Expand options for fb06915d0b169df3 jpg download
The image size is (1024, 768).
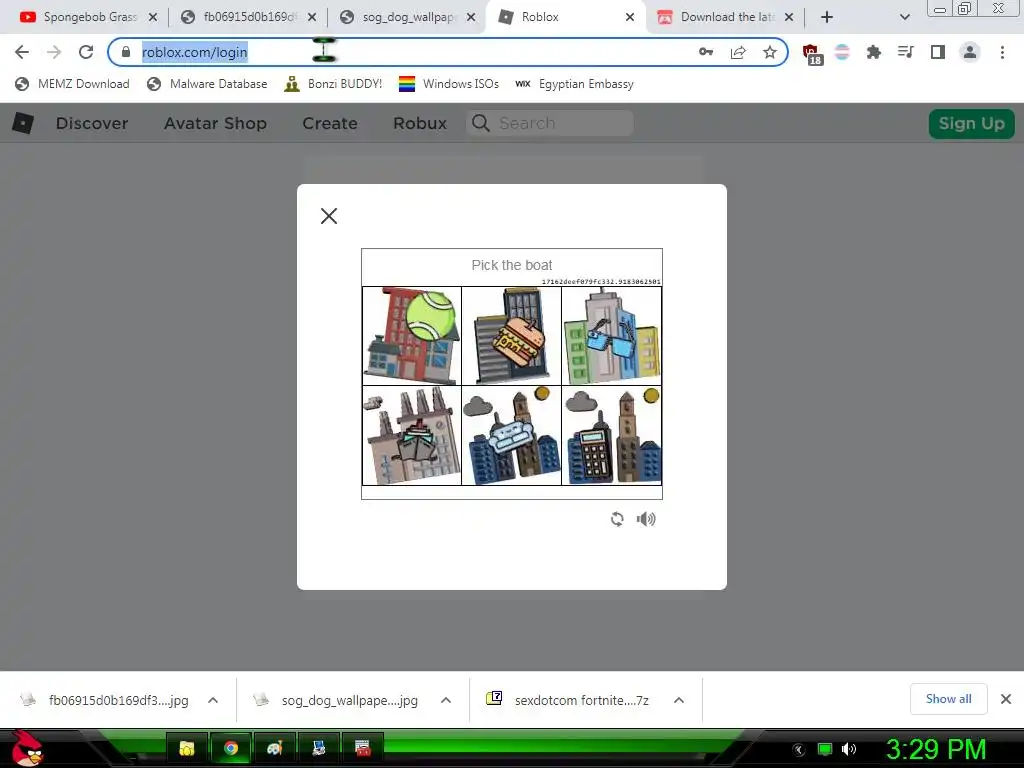[213, 700]
